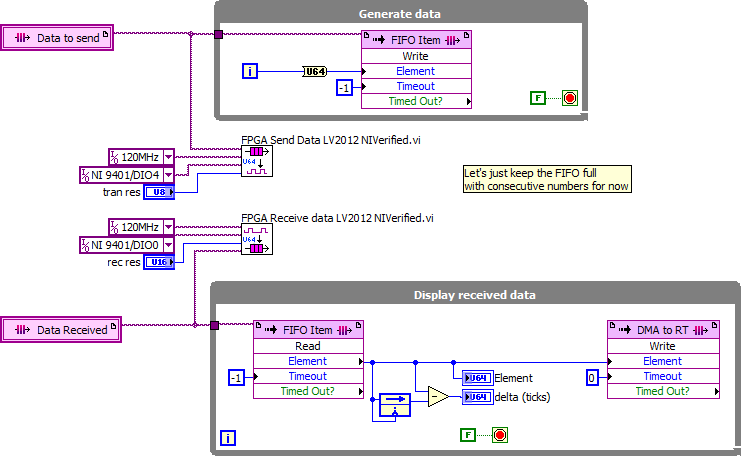Toggle the False constant in Display received data
Screen dimensions: 741x456
468,435
